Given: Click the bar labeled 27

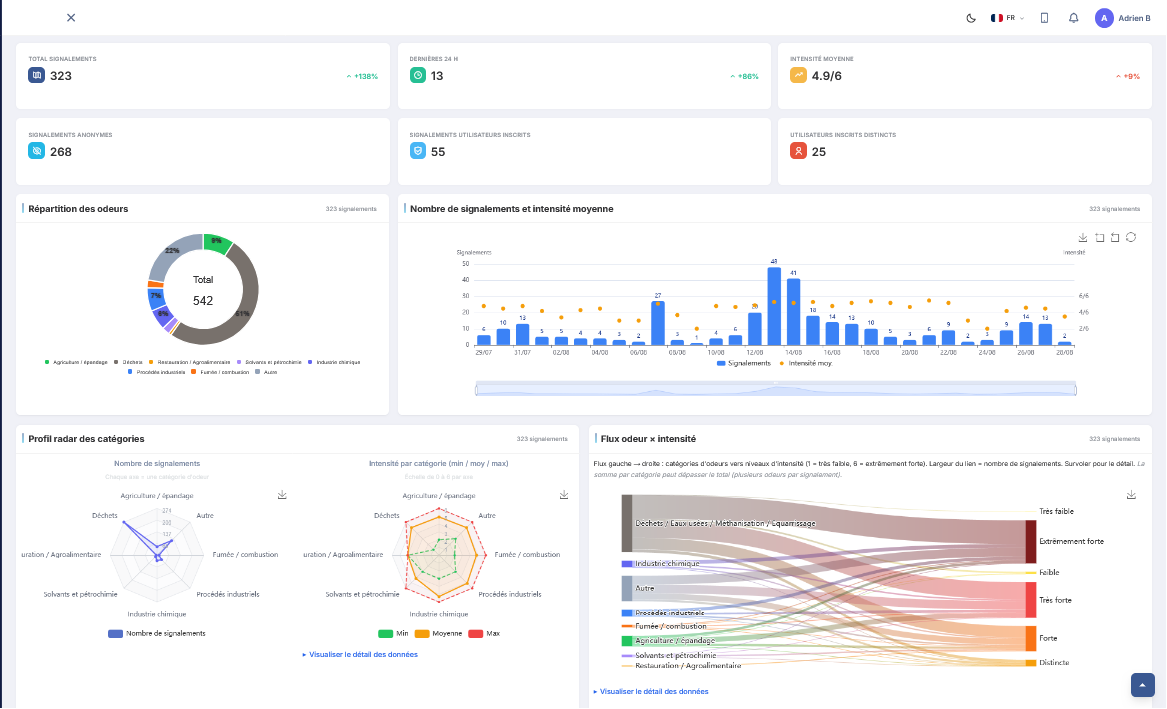Looking at the screenshot, I should click(658, 323).
